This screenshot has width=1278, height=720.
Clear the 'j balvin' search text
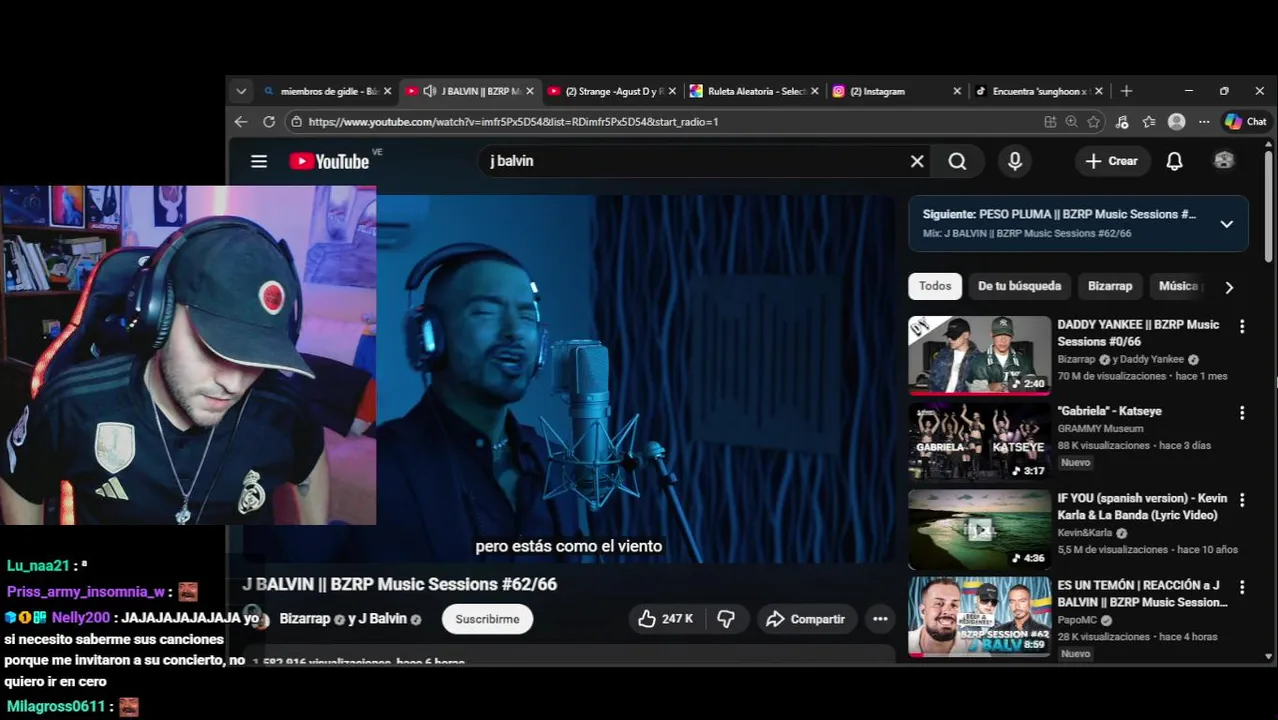[917, 161]
